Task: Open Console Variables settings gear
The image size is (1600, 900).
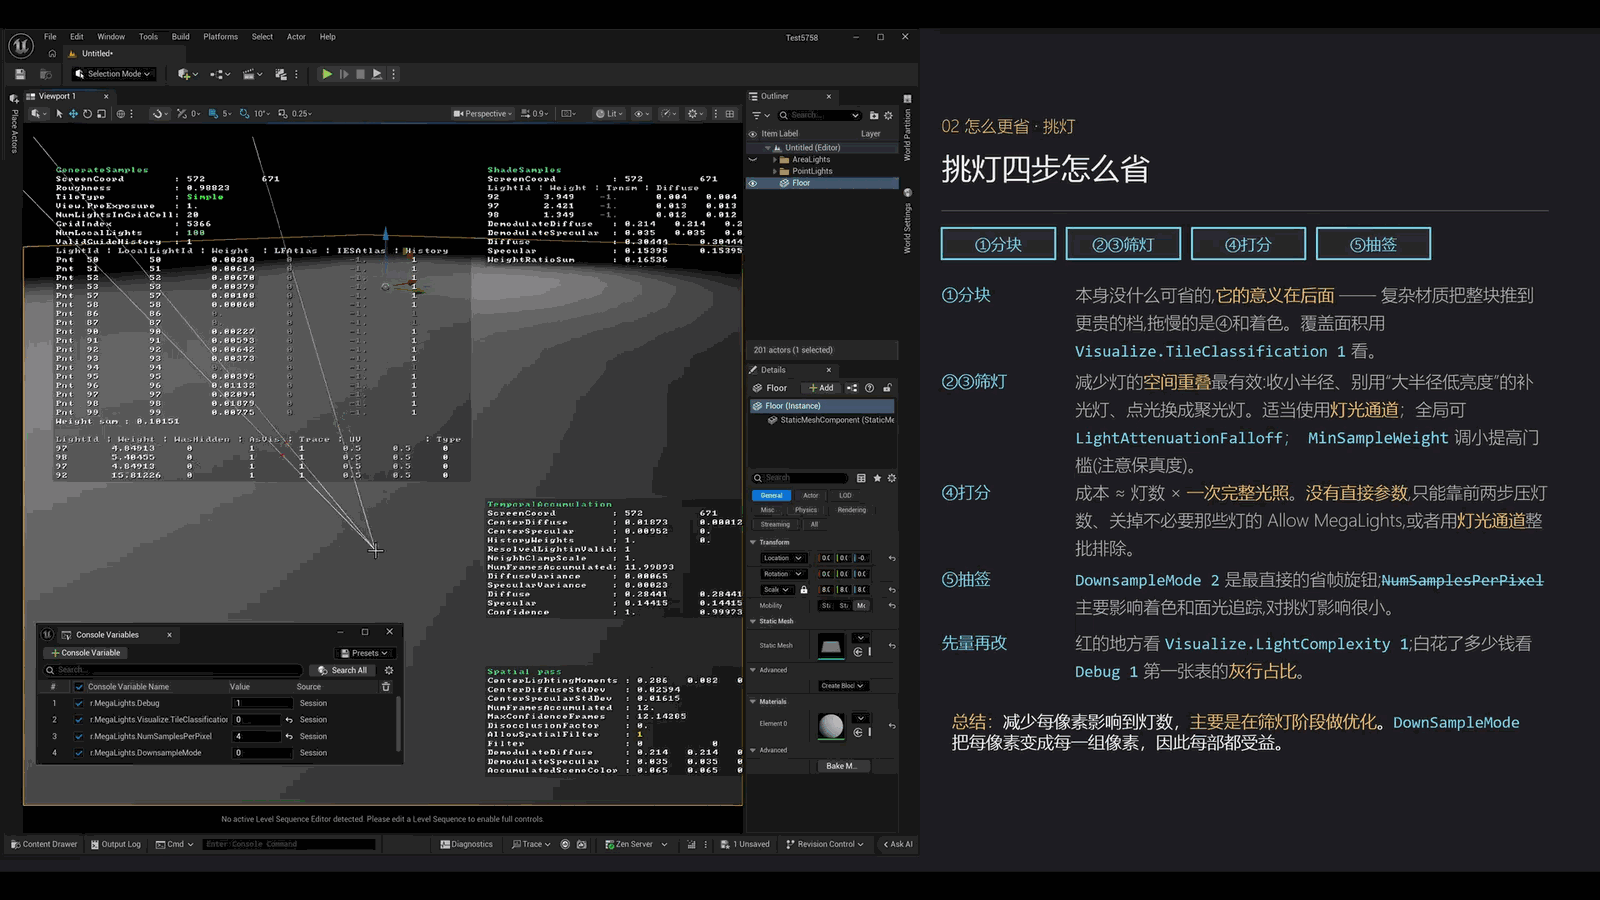Action: (389, 670)
